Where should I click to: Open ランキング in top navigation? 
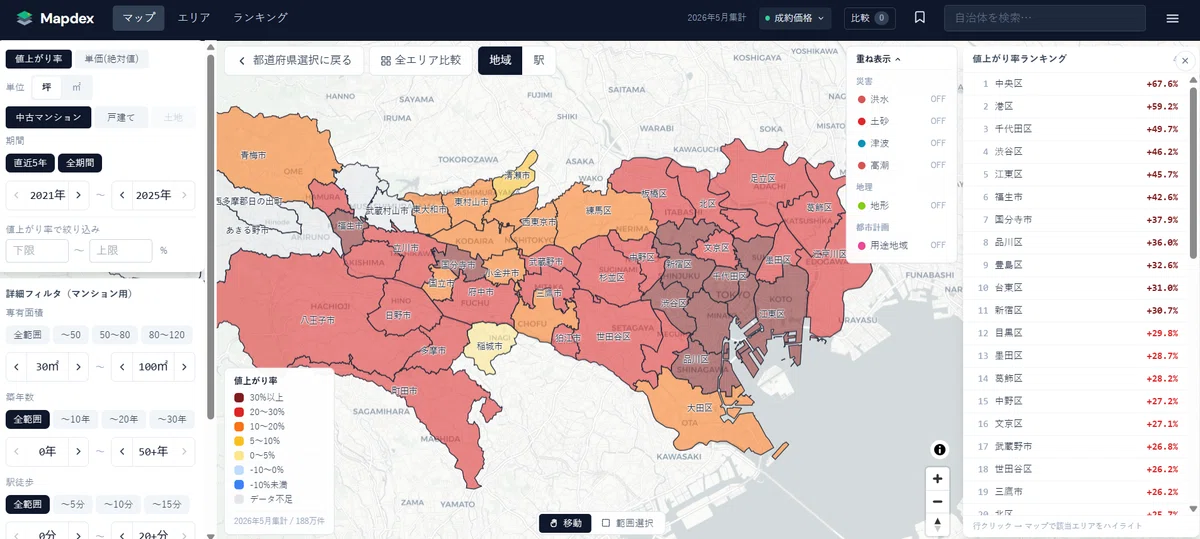pyautogui.click(x=260, y=18)
